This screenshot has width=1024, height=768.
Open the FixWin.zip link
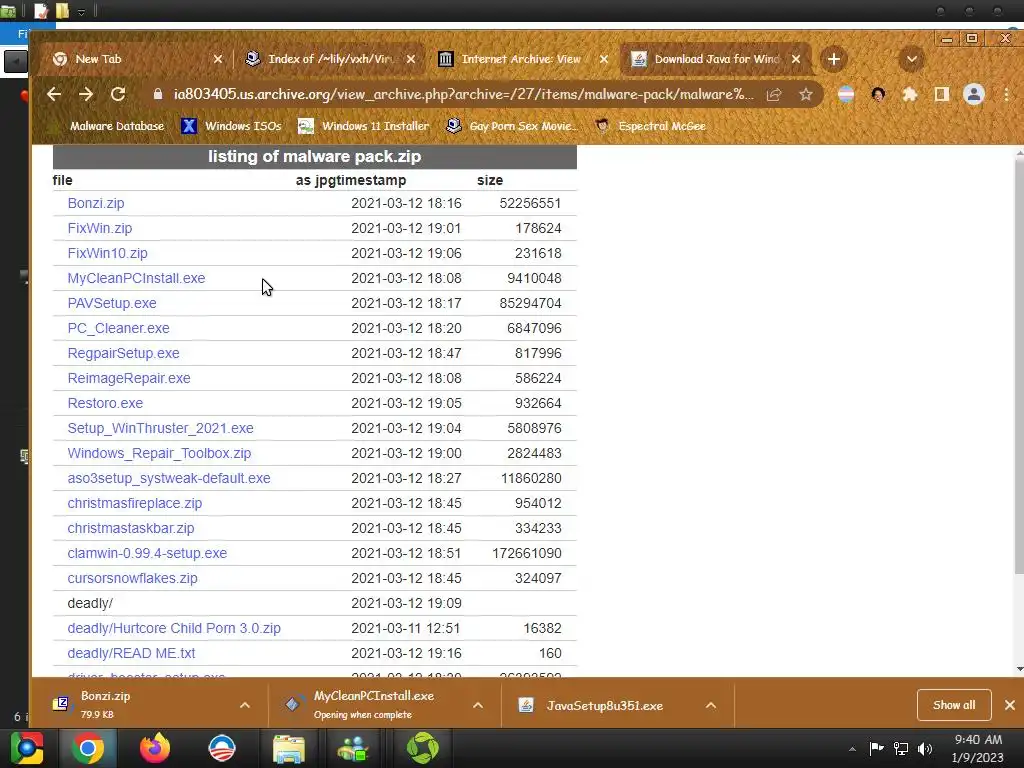(x=100, y=228)
